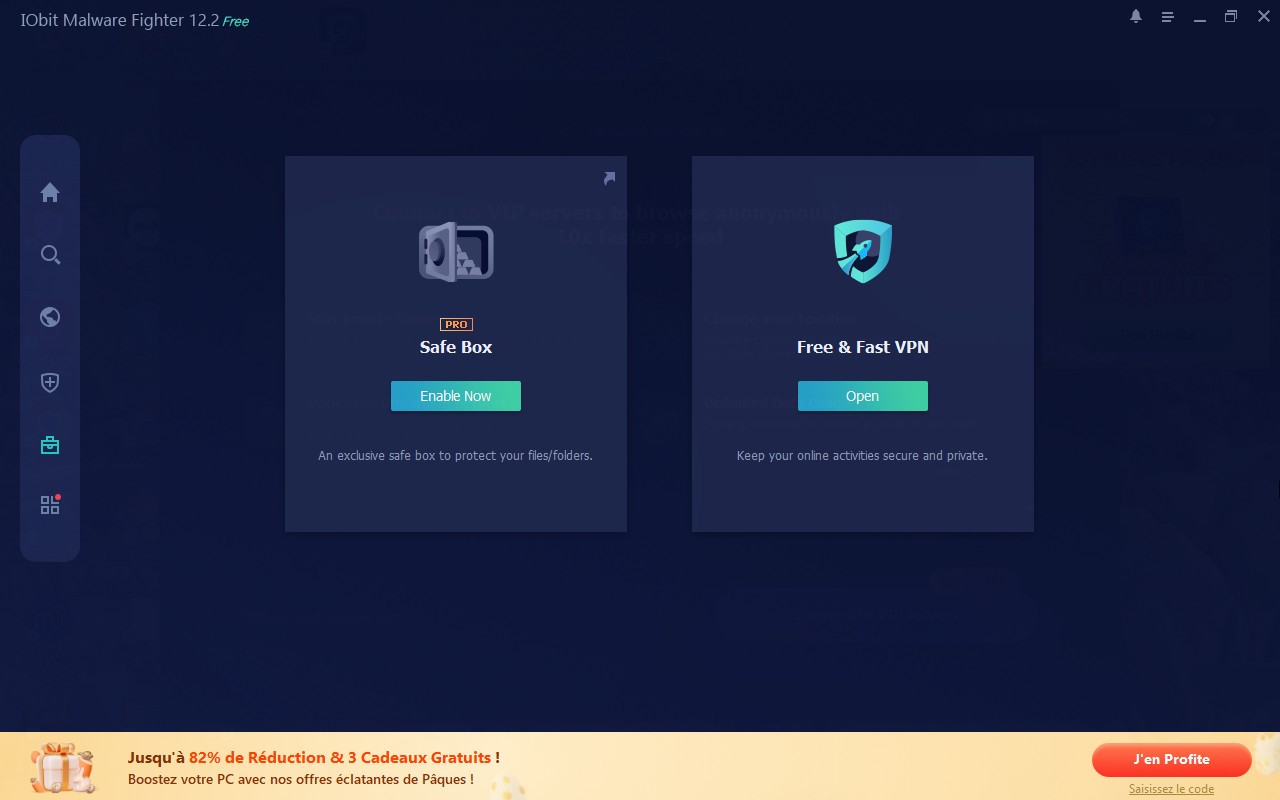This screenshot has height=800, width=1280.
Task: Open the notifications bell icon
Action: coord(1135,16)
